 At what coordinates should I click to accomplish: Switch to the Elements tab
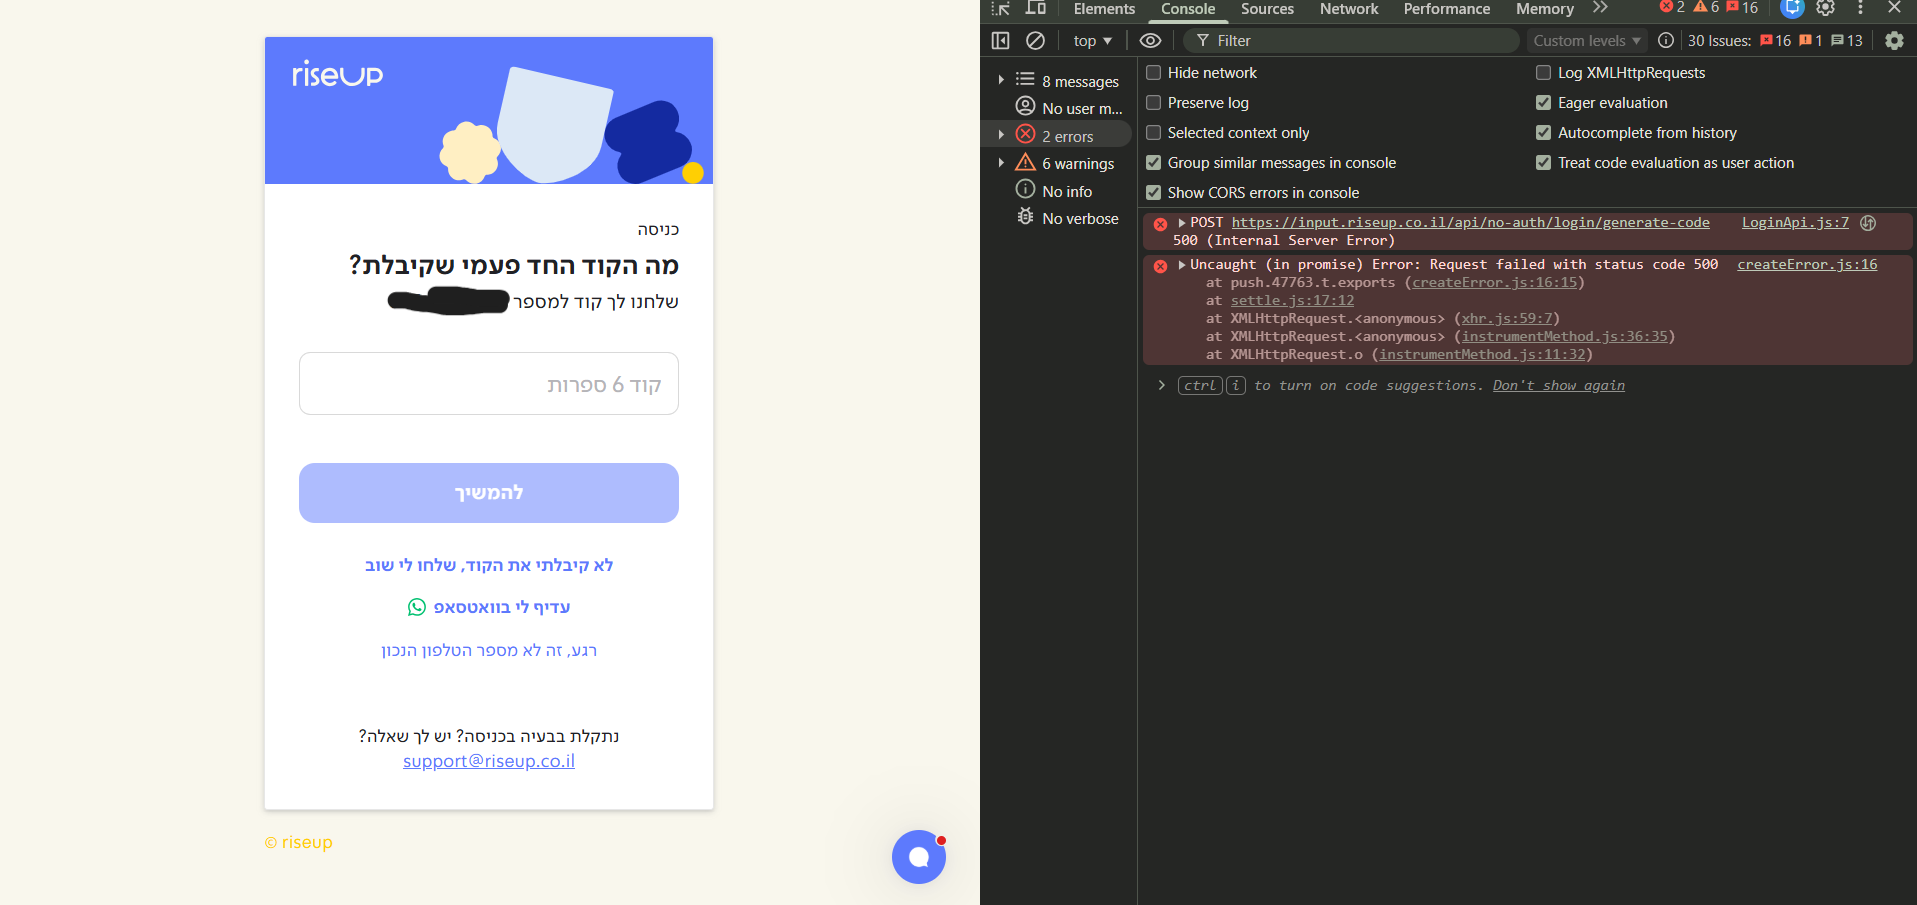[1104, 9]
